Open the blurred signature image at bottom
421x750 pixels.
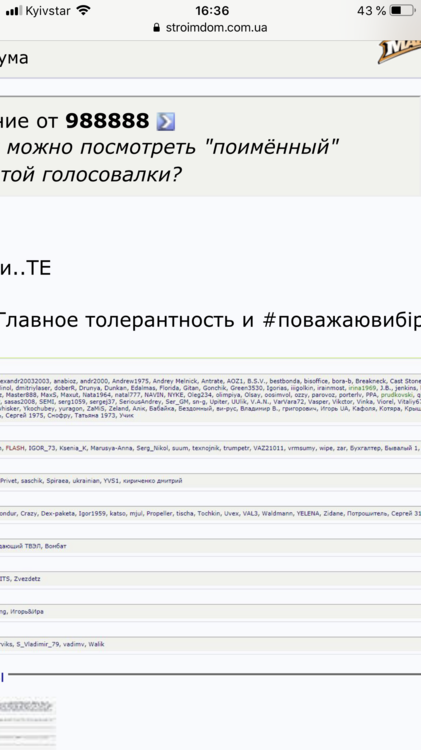point(28,723)
